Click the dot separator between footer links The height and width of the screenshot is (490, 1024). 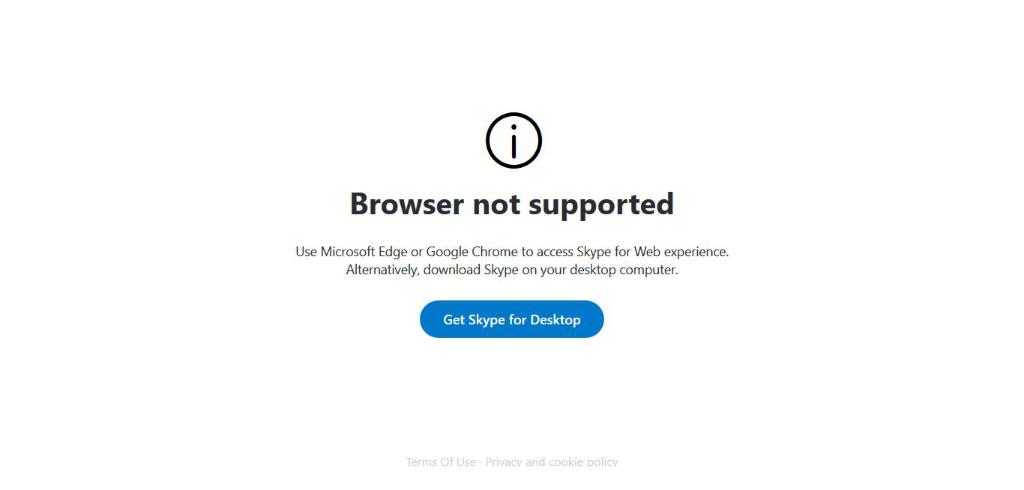click(x=481, y=463)
